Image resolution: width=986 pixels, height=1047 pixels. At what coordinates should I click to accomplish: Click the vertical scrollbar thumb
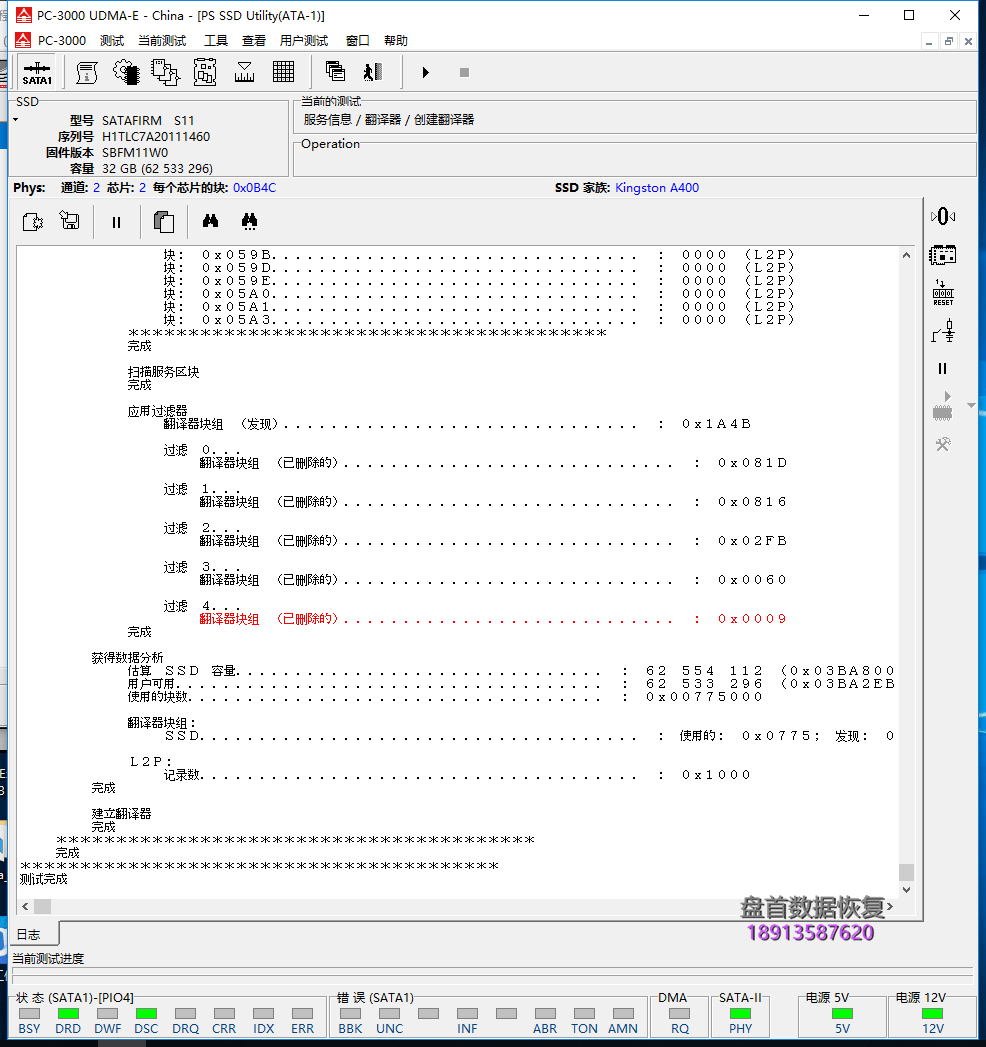[x=906, y=872]
